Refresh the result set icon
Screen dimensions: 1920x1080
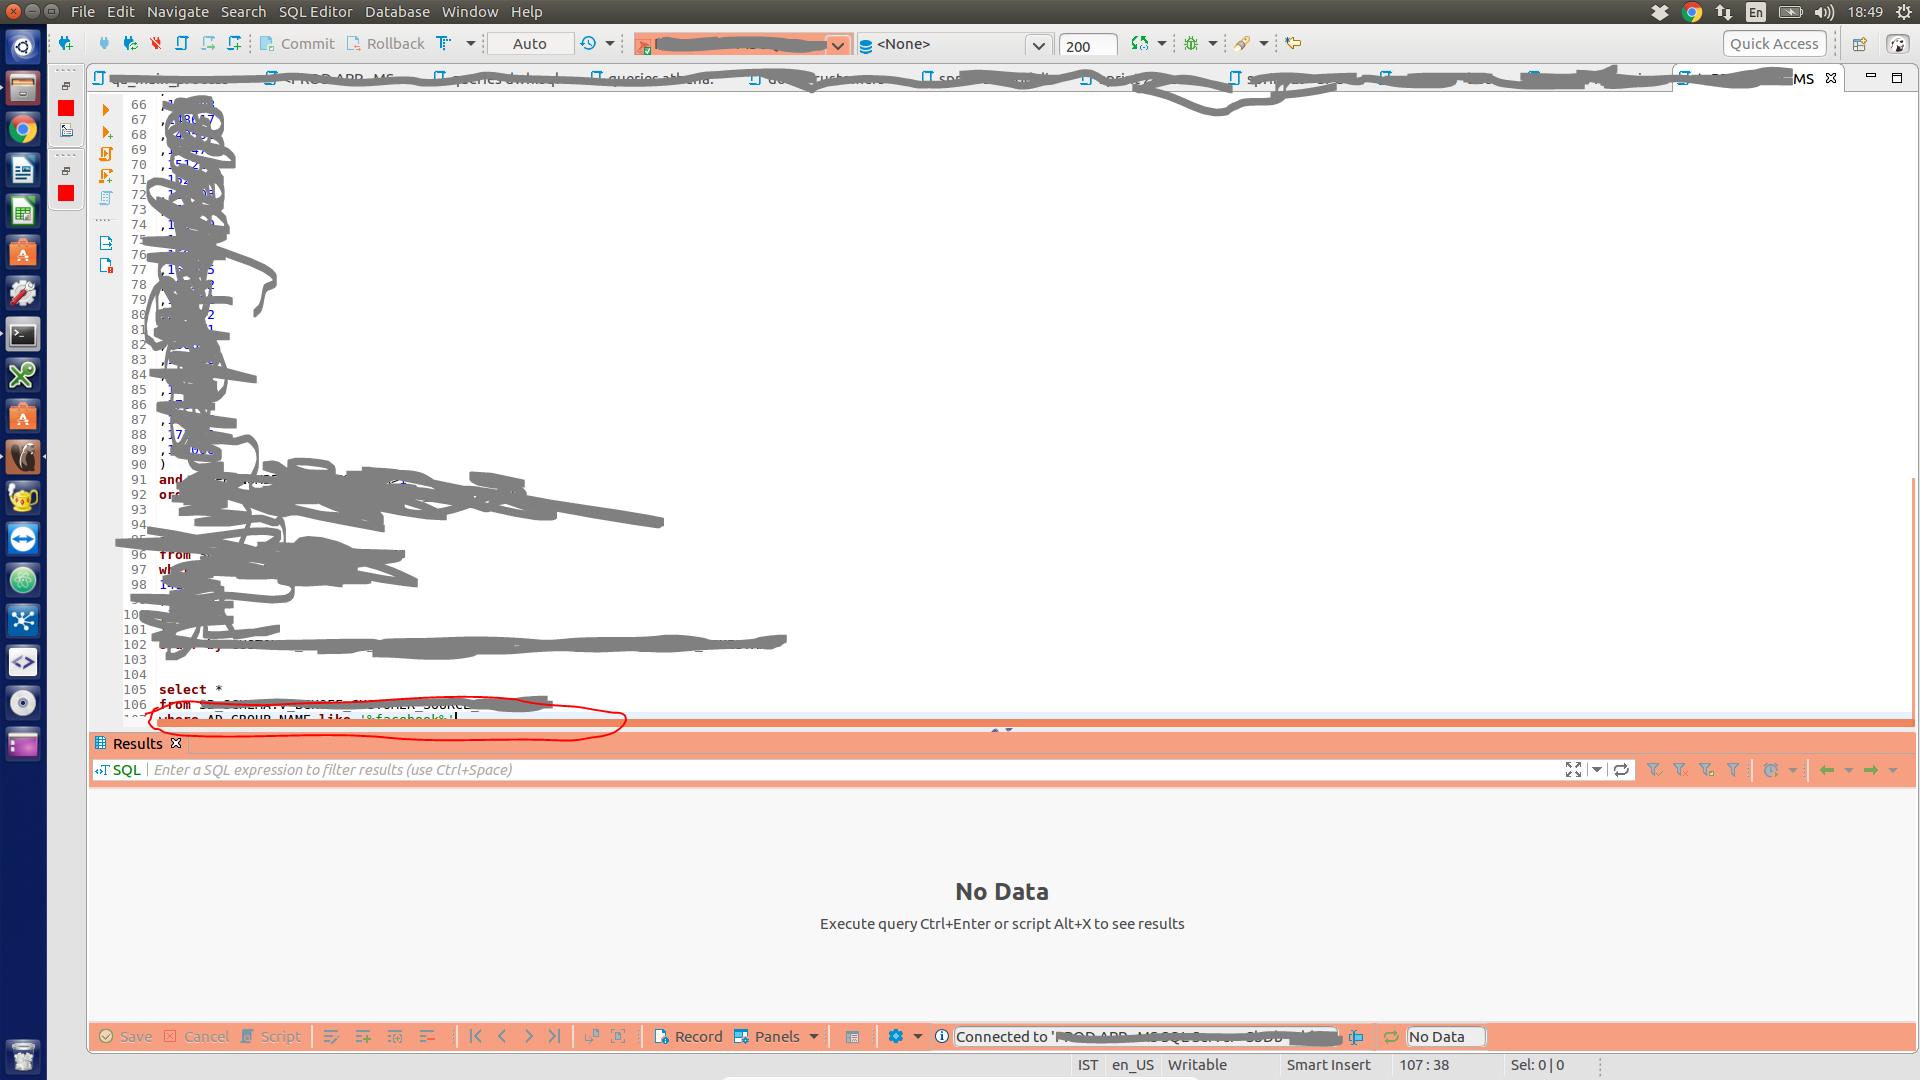pos(1621,769)
